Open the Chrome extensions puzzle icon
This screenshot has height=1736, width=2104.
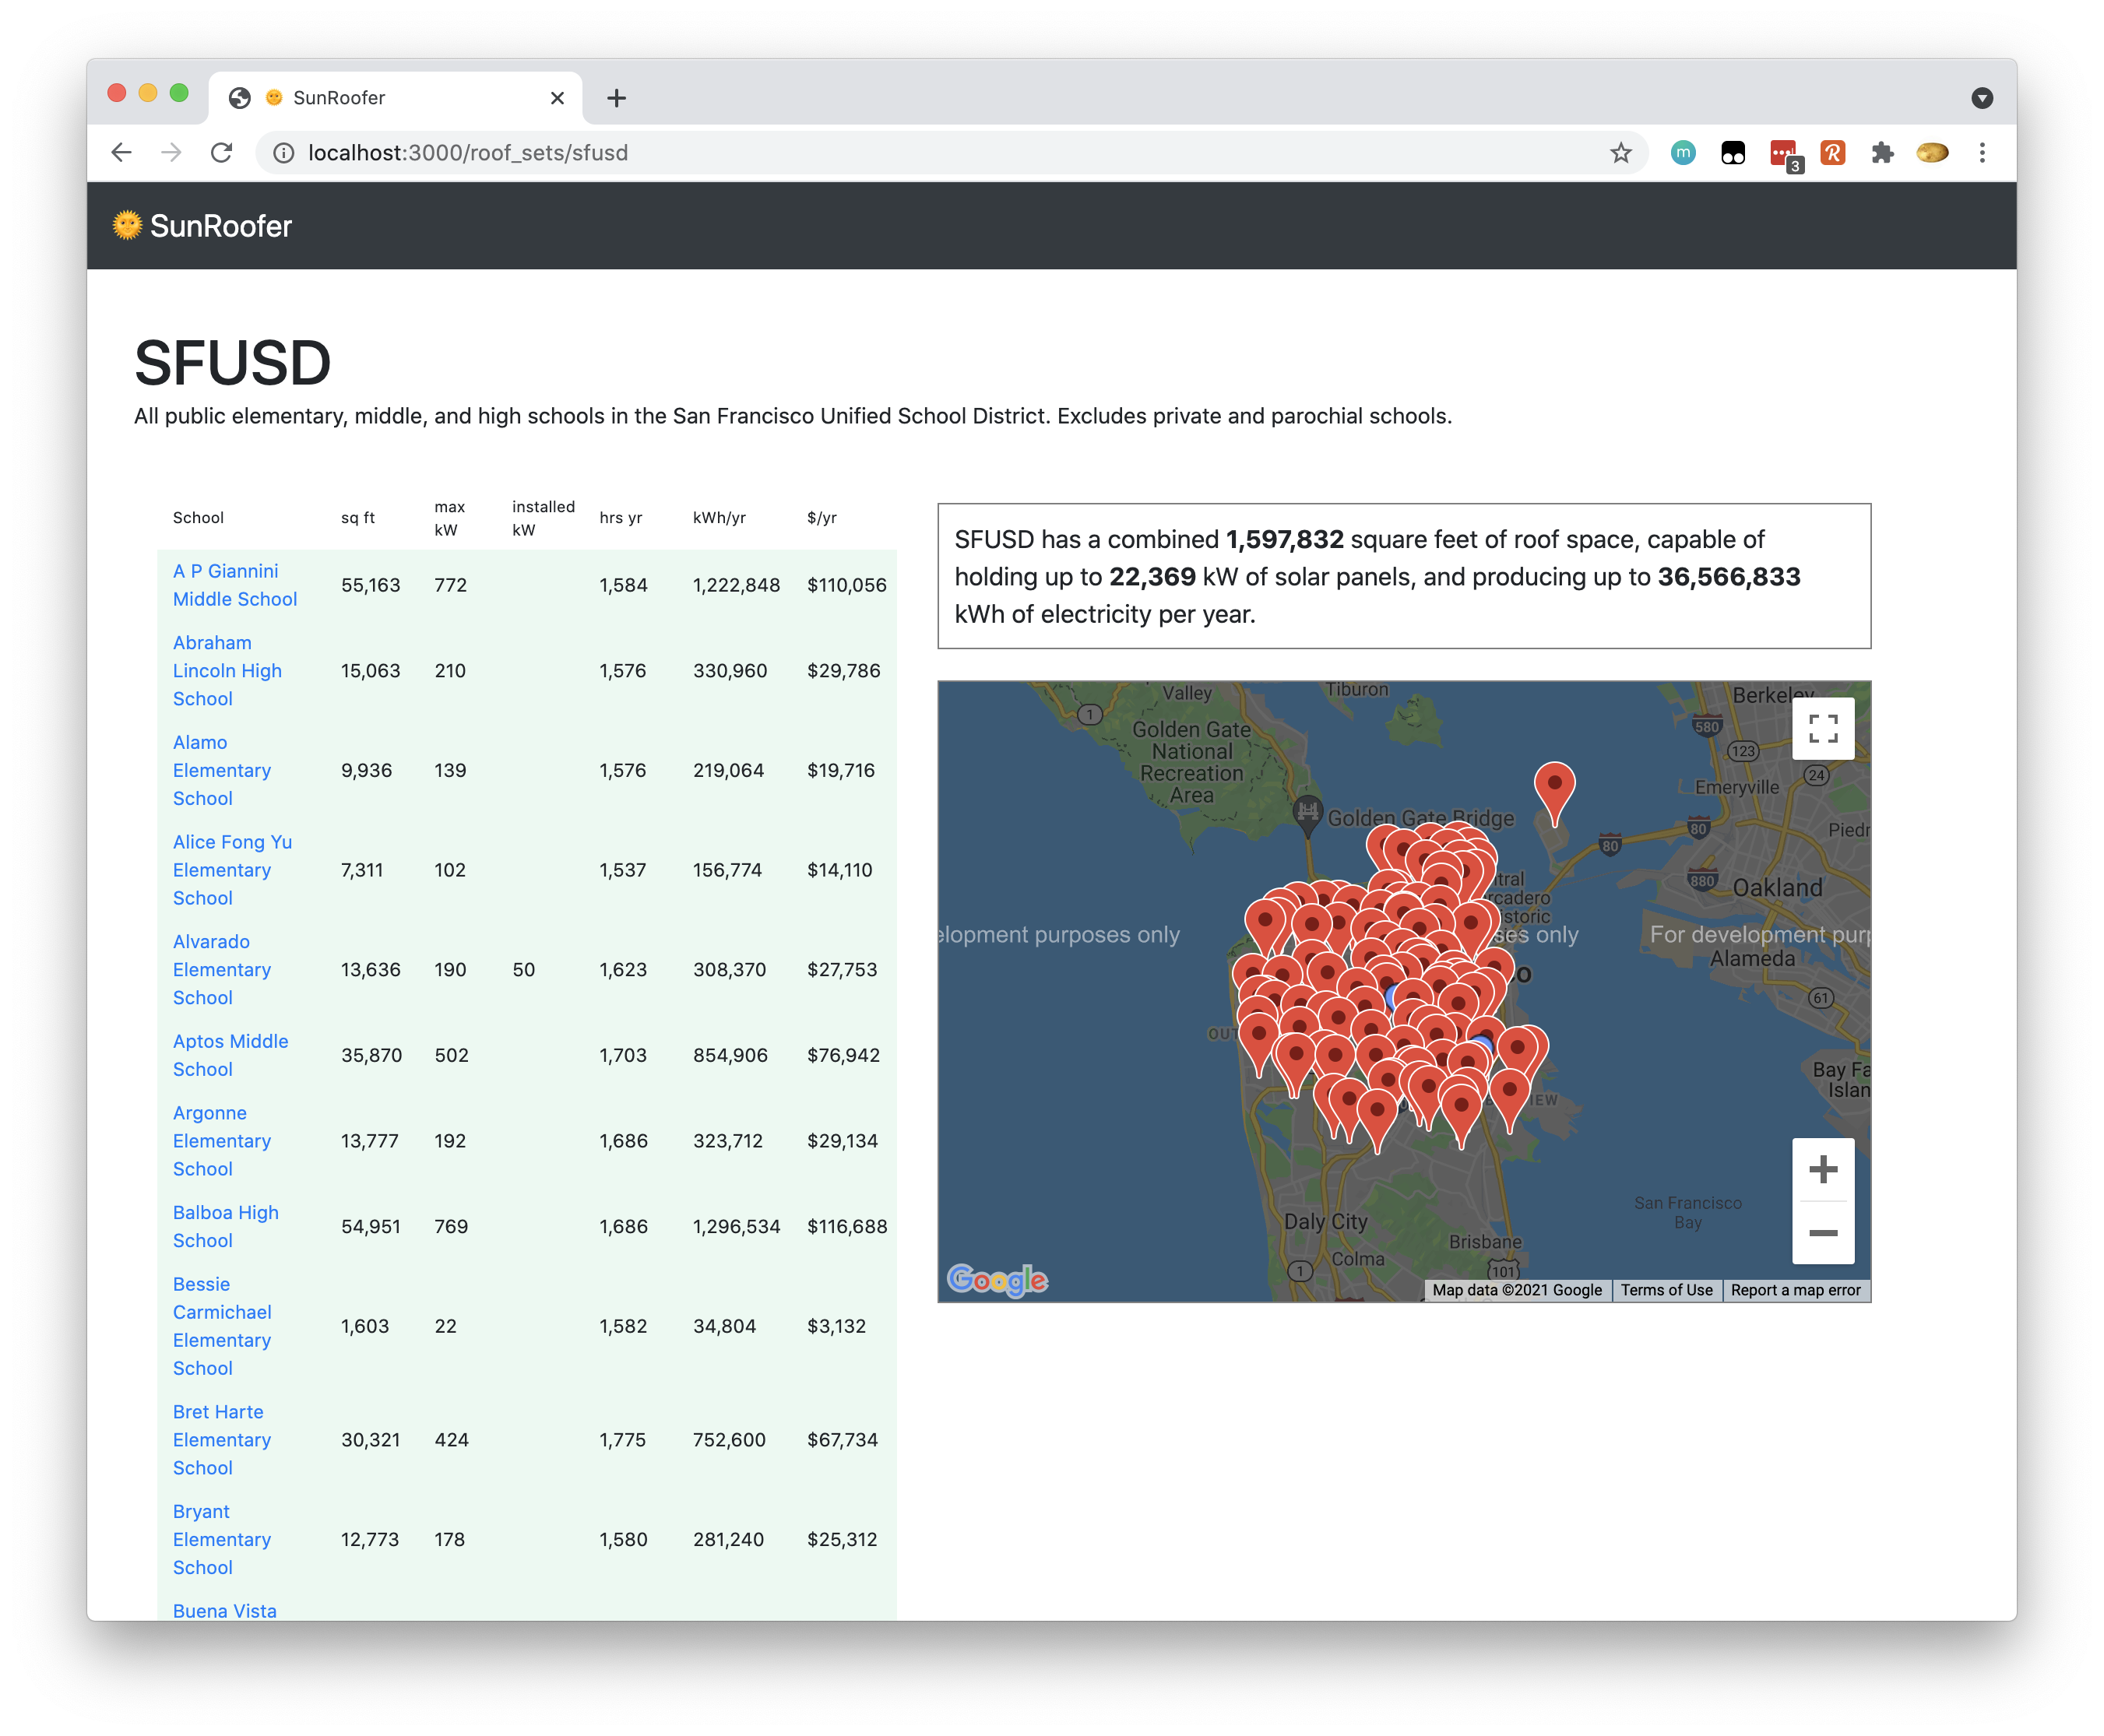point(1881,153)
